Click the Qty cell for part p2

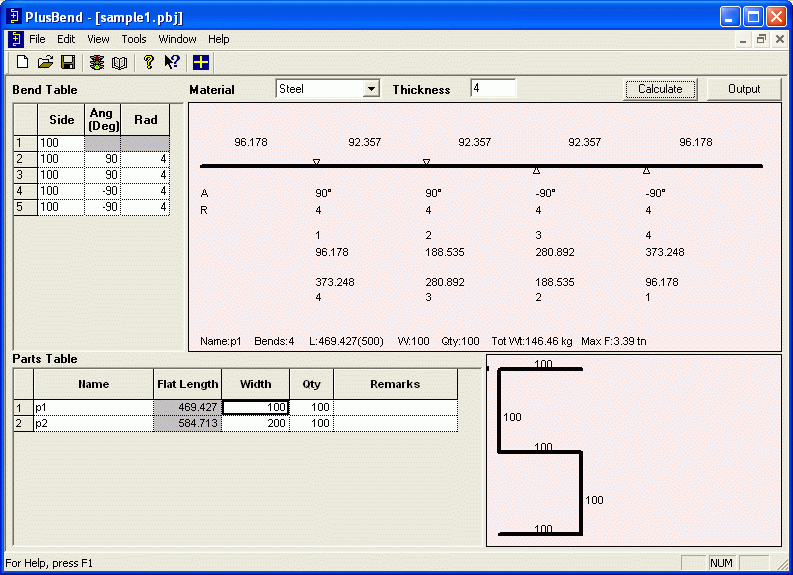[311, 424]
